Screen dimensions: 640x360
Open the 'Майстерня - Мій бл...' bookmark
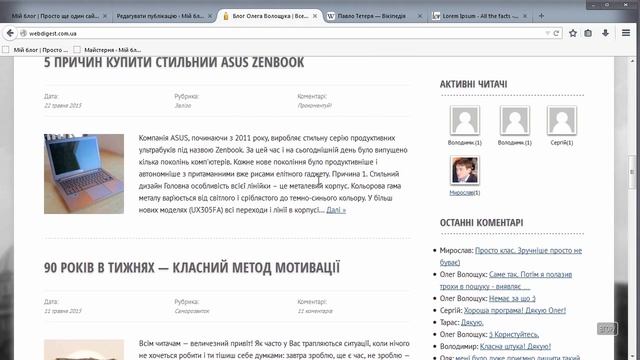(108, 50)
